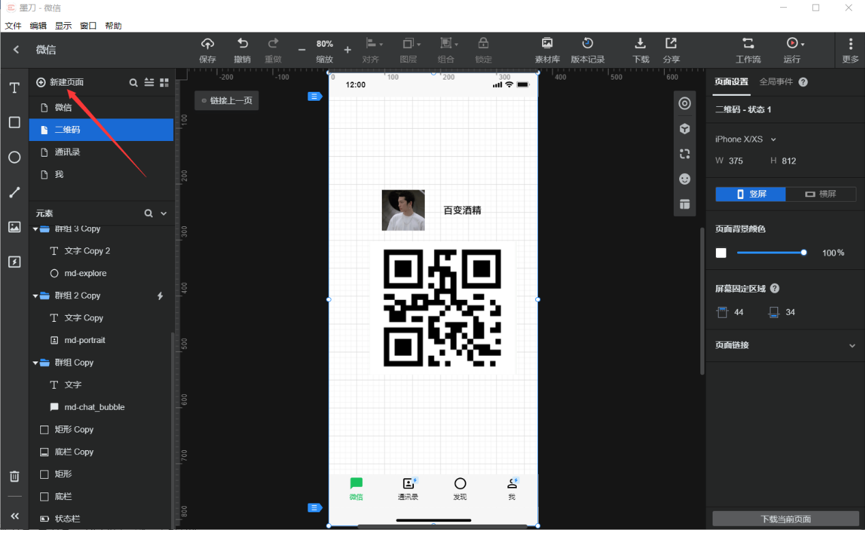Select the Image insert tool
This screenshot has height=535, width=865.
click(14, 227)
